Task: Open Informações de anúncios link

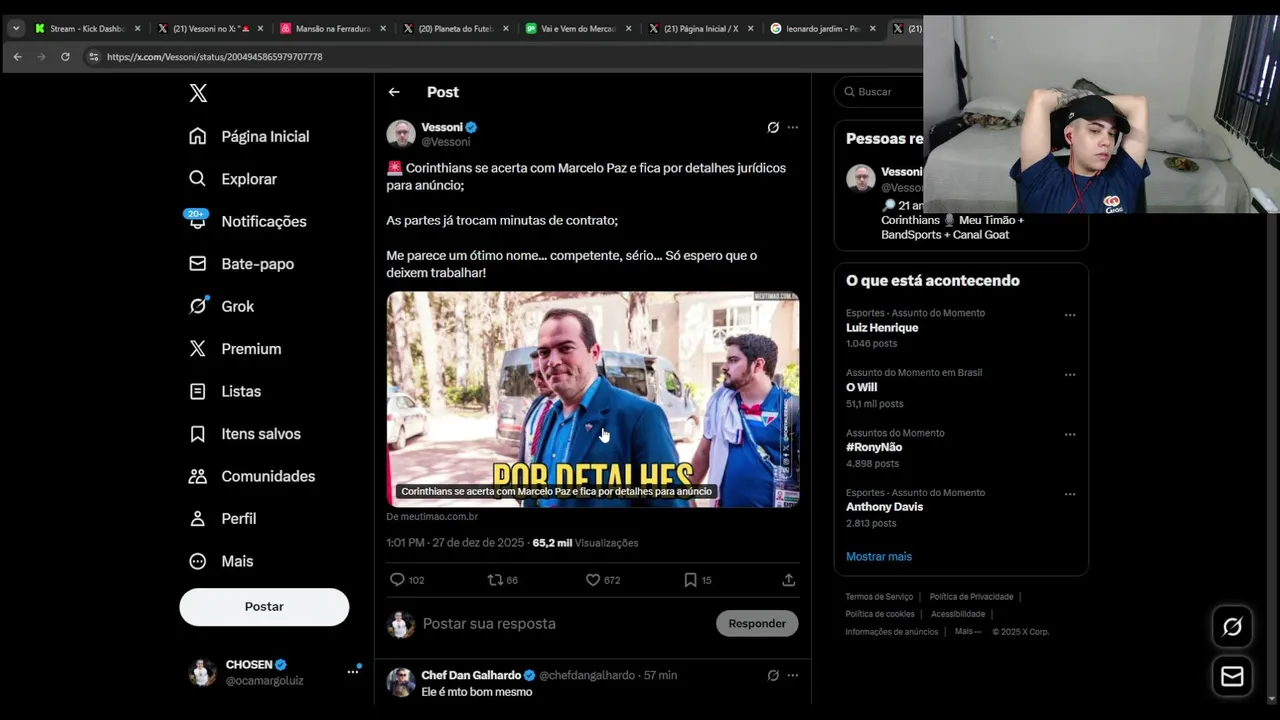Action: (892, 632)
